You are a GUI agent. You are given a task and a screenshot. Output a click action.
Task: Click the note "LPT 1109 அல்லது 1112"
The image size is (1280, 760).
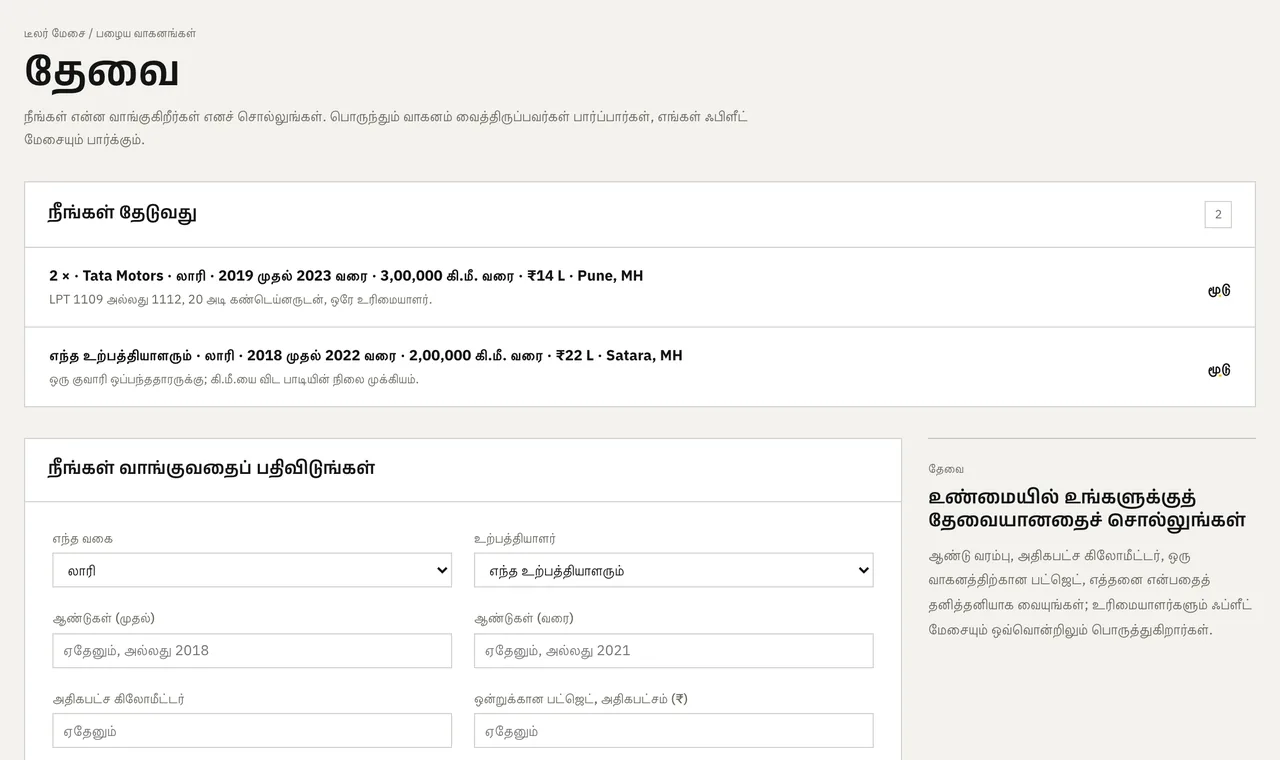pyautogui.click(x=241, y=299)
